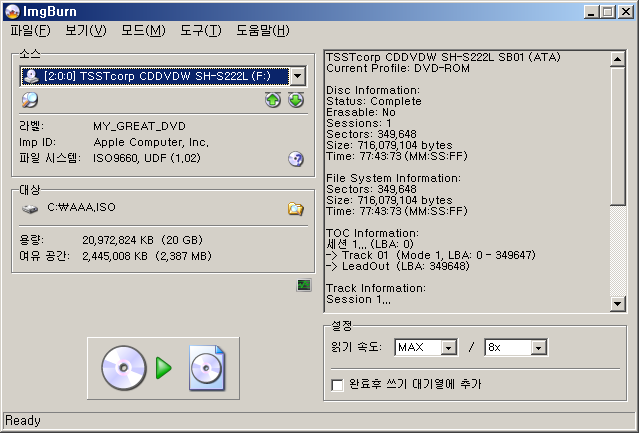Click the browse destination folder icon
The width and height of the screenshot is (639, 433).
tap(295, 209)
